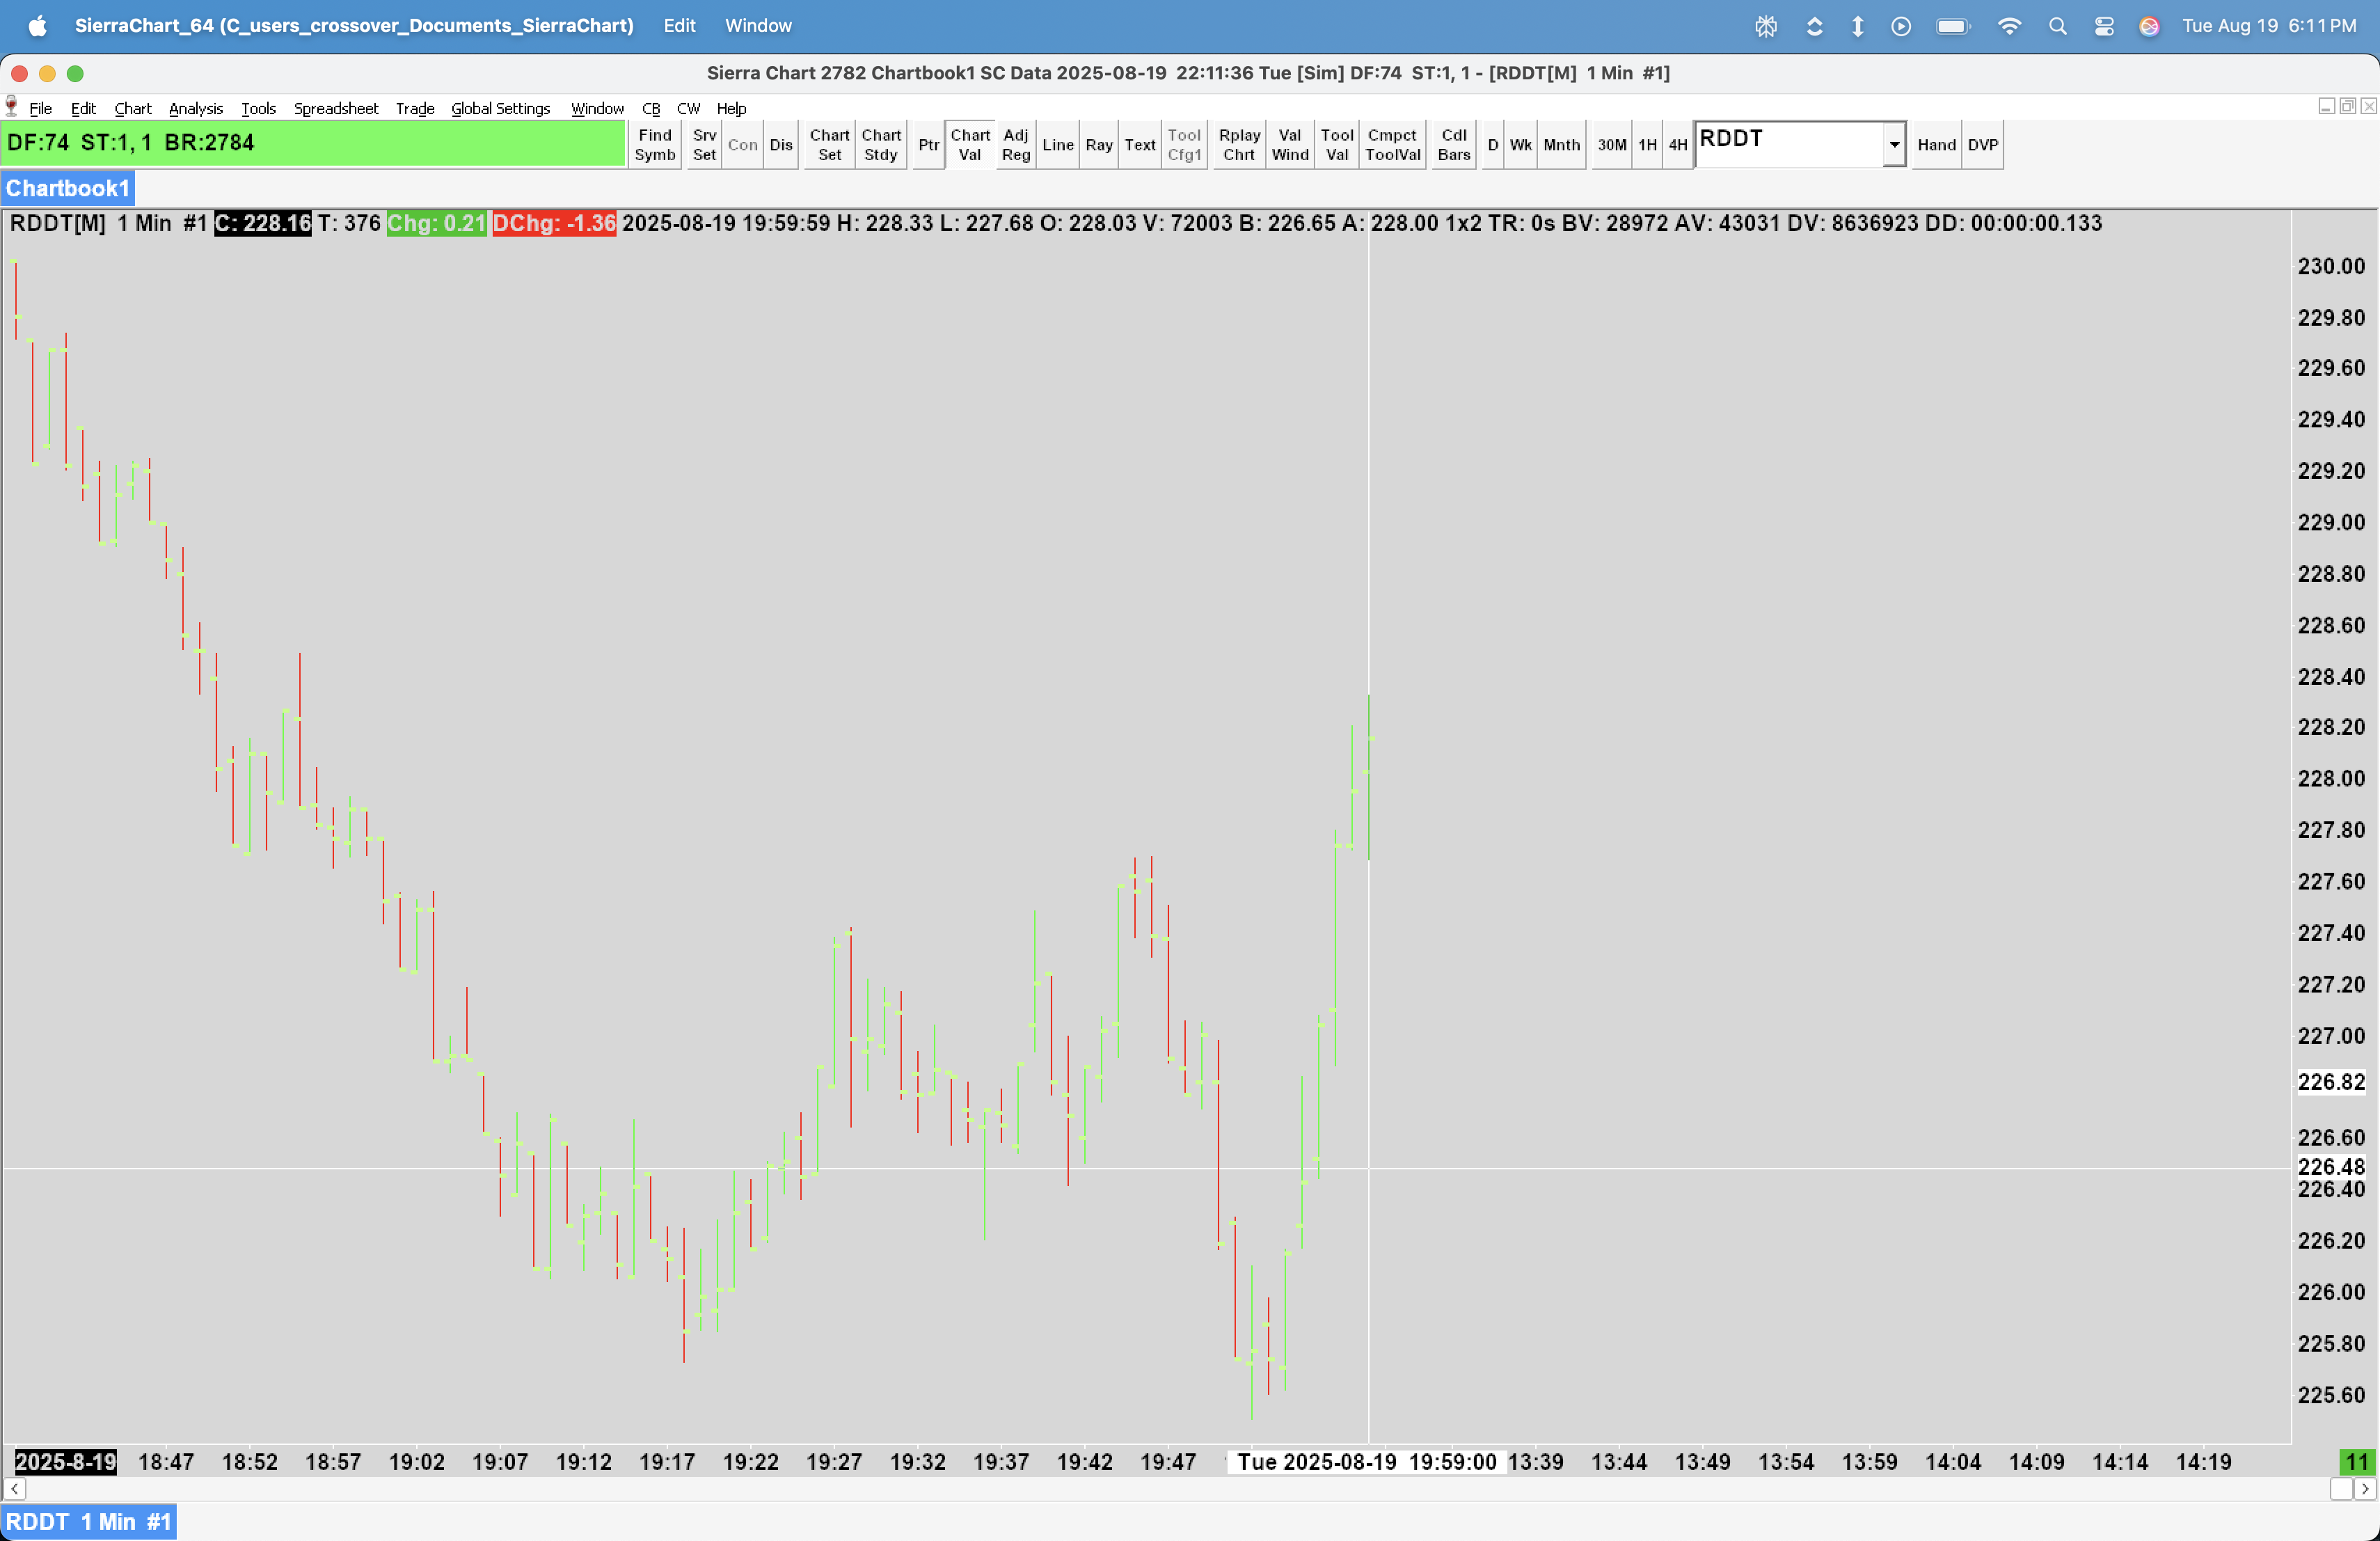This screenshot has height=1541, width=2380.
Task: Open the Analysis menu
Action: (195, 108)
